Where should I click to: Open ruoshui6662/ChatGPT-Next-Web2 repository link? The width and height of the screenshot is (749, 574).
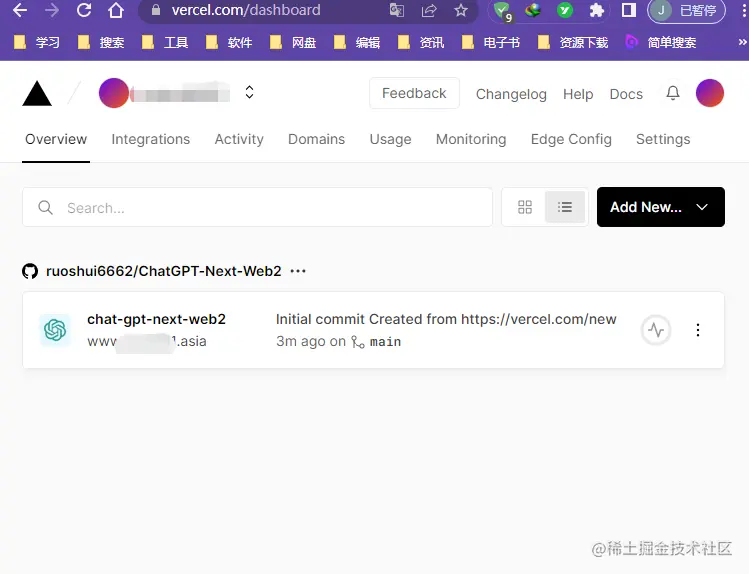pyautogui.click(x=163, y=271)
